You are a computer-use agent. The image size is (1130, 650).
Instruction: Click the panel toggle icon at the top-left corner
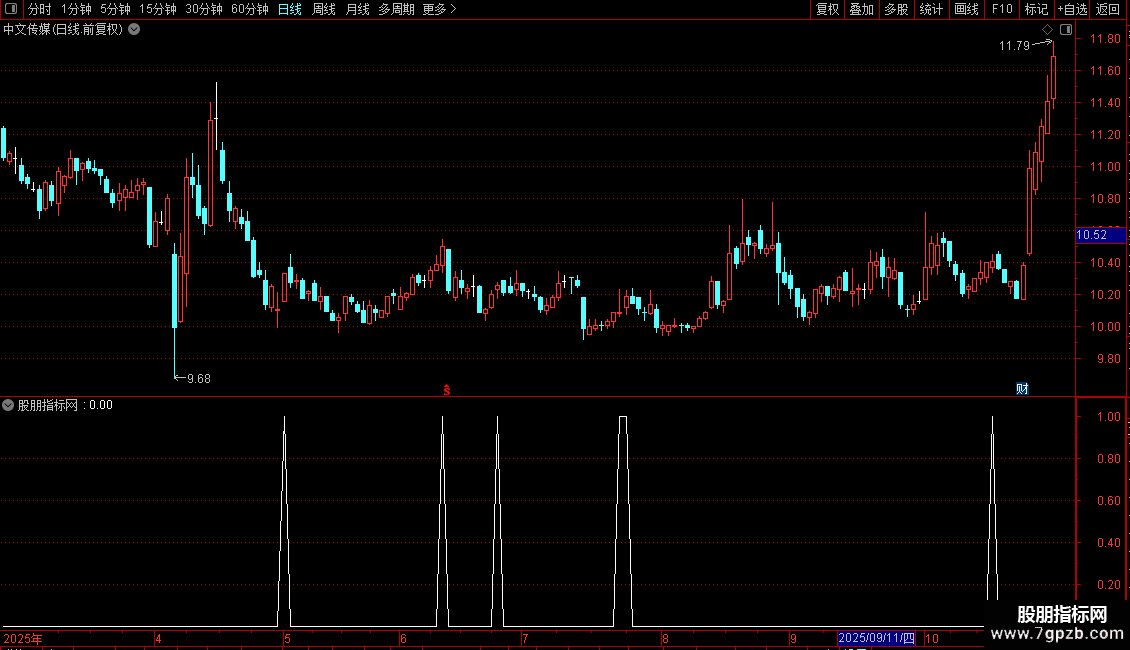pyautogui.click(x=11, y=9)
